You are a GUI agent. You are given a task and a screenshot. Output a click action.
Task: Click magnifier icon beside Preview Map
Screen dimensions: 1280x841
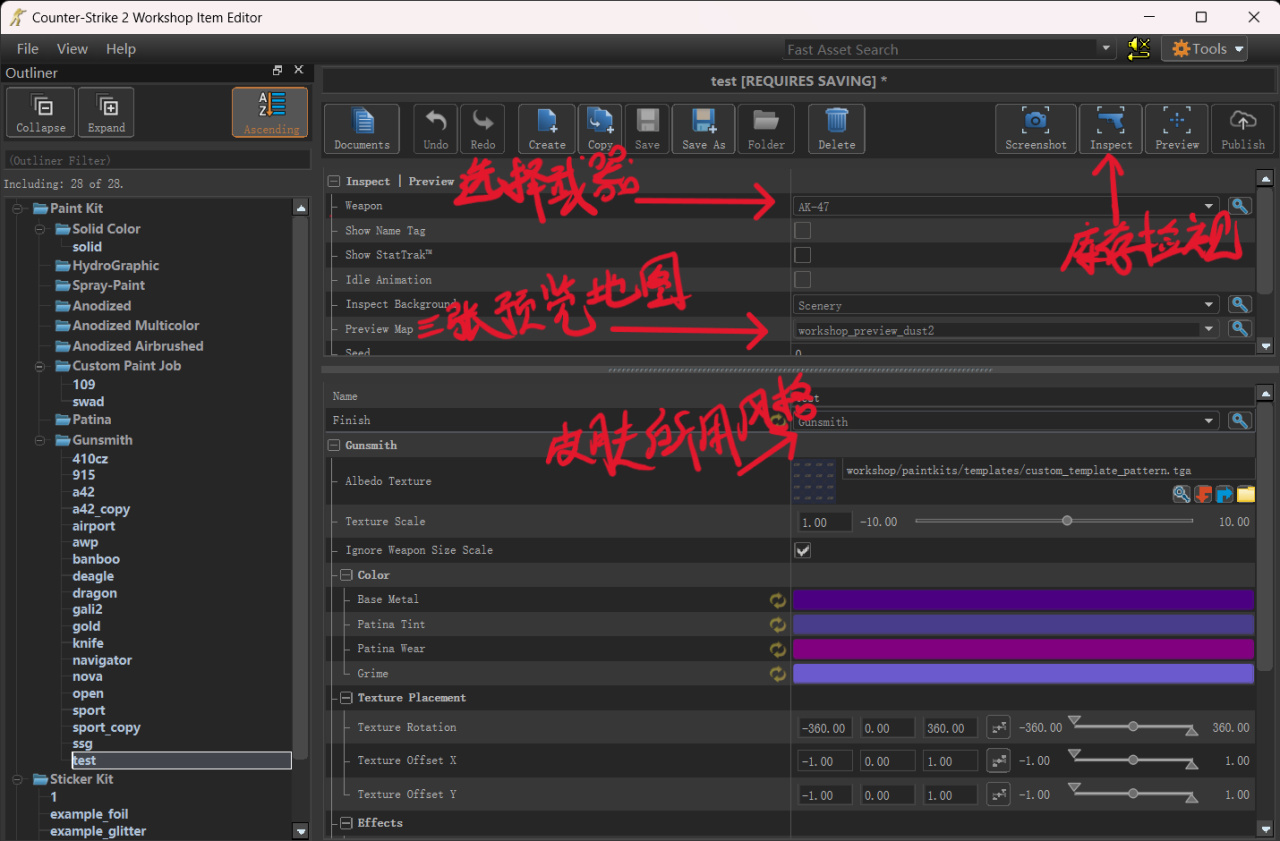tap(1239, 329)
